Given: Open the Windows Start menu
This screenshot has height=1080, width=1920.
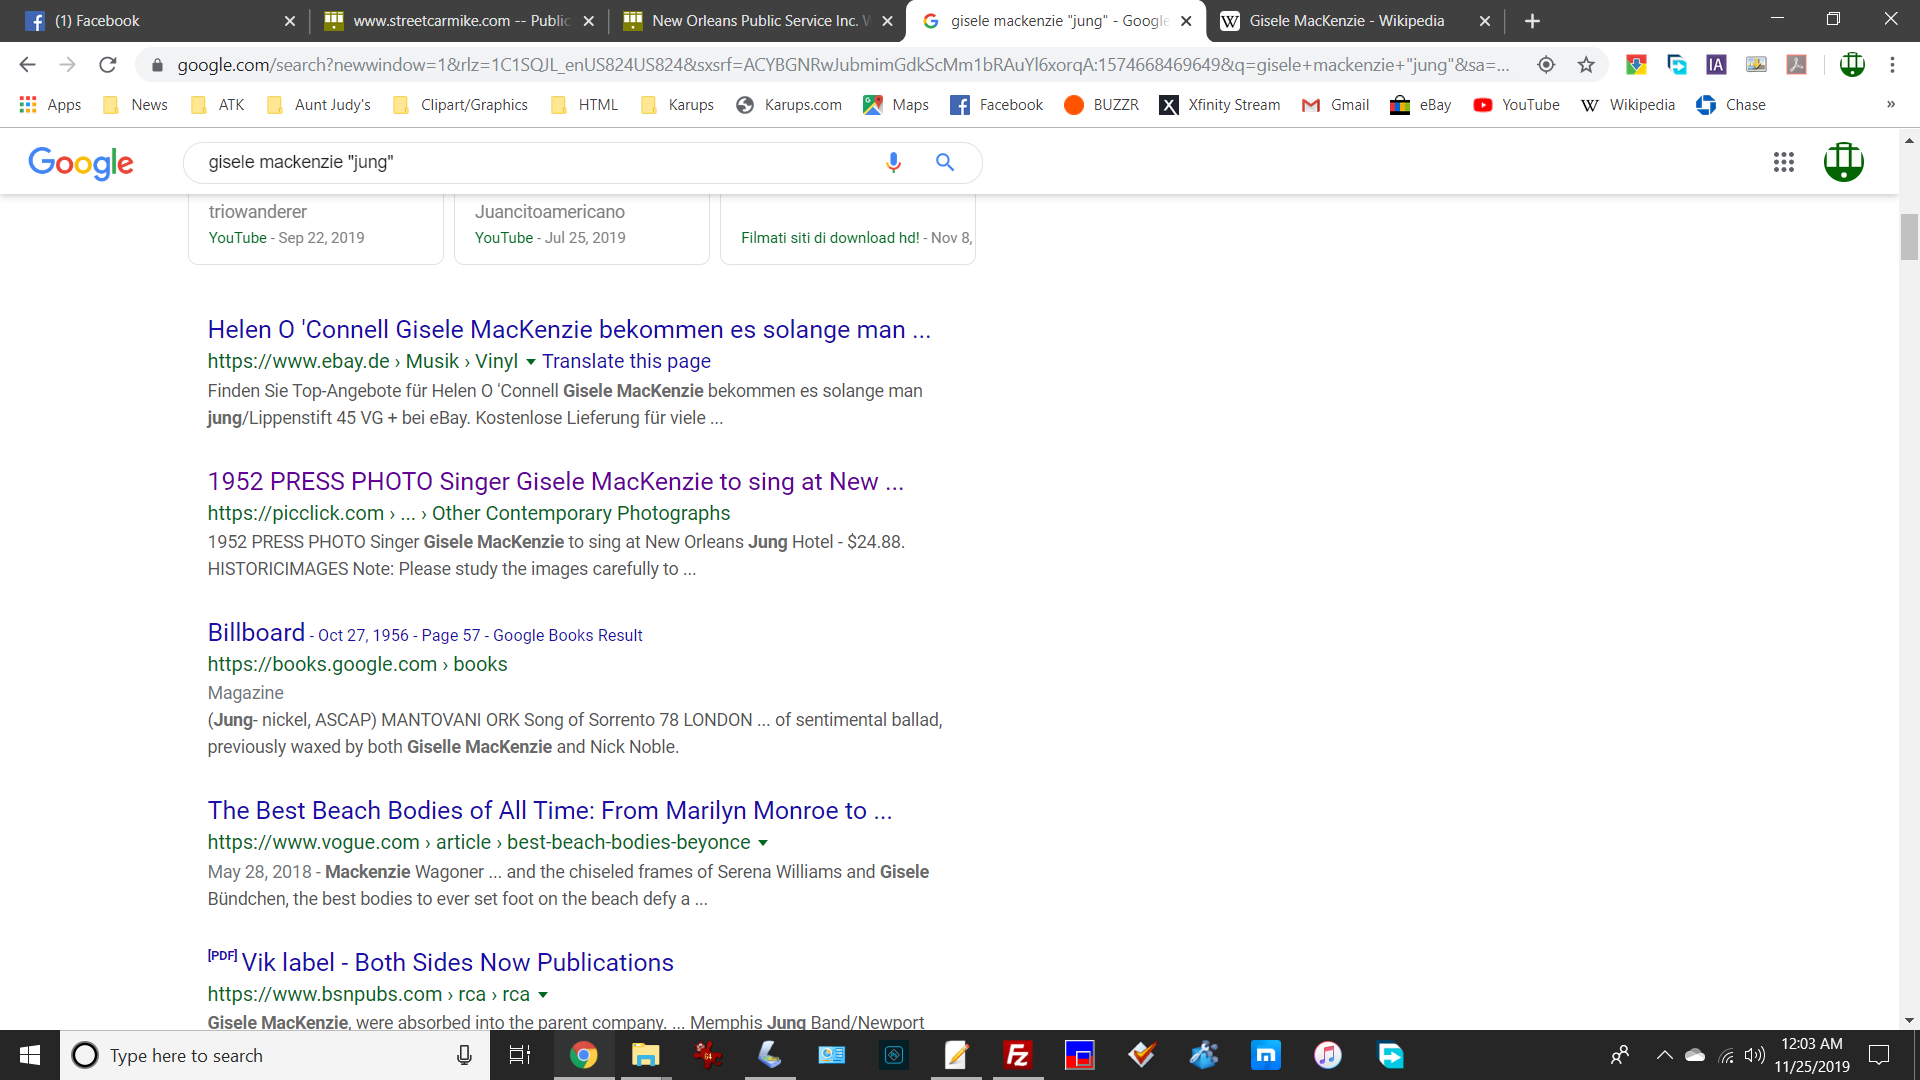Looking at the screenshot, I should tap(30, 1055).
